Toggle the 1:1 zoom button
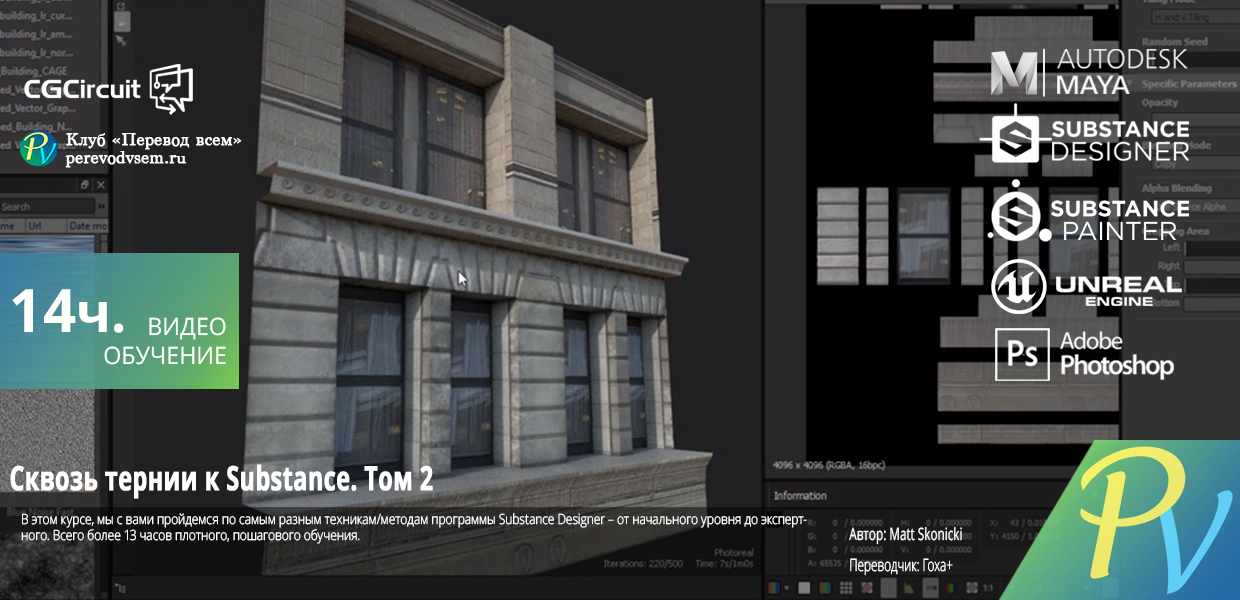This screenshot has height=600, width=1240. (988, 588)
